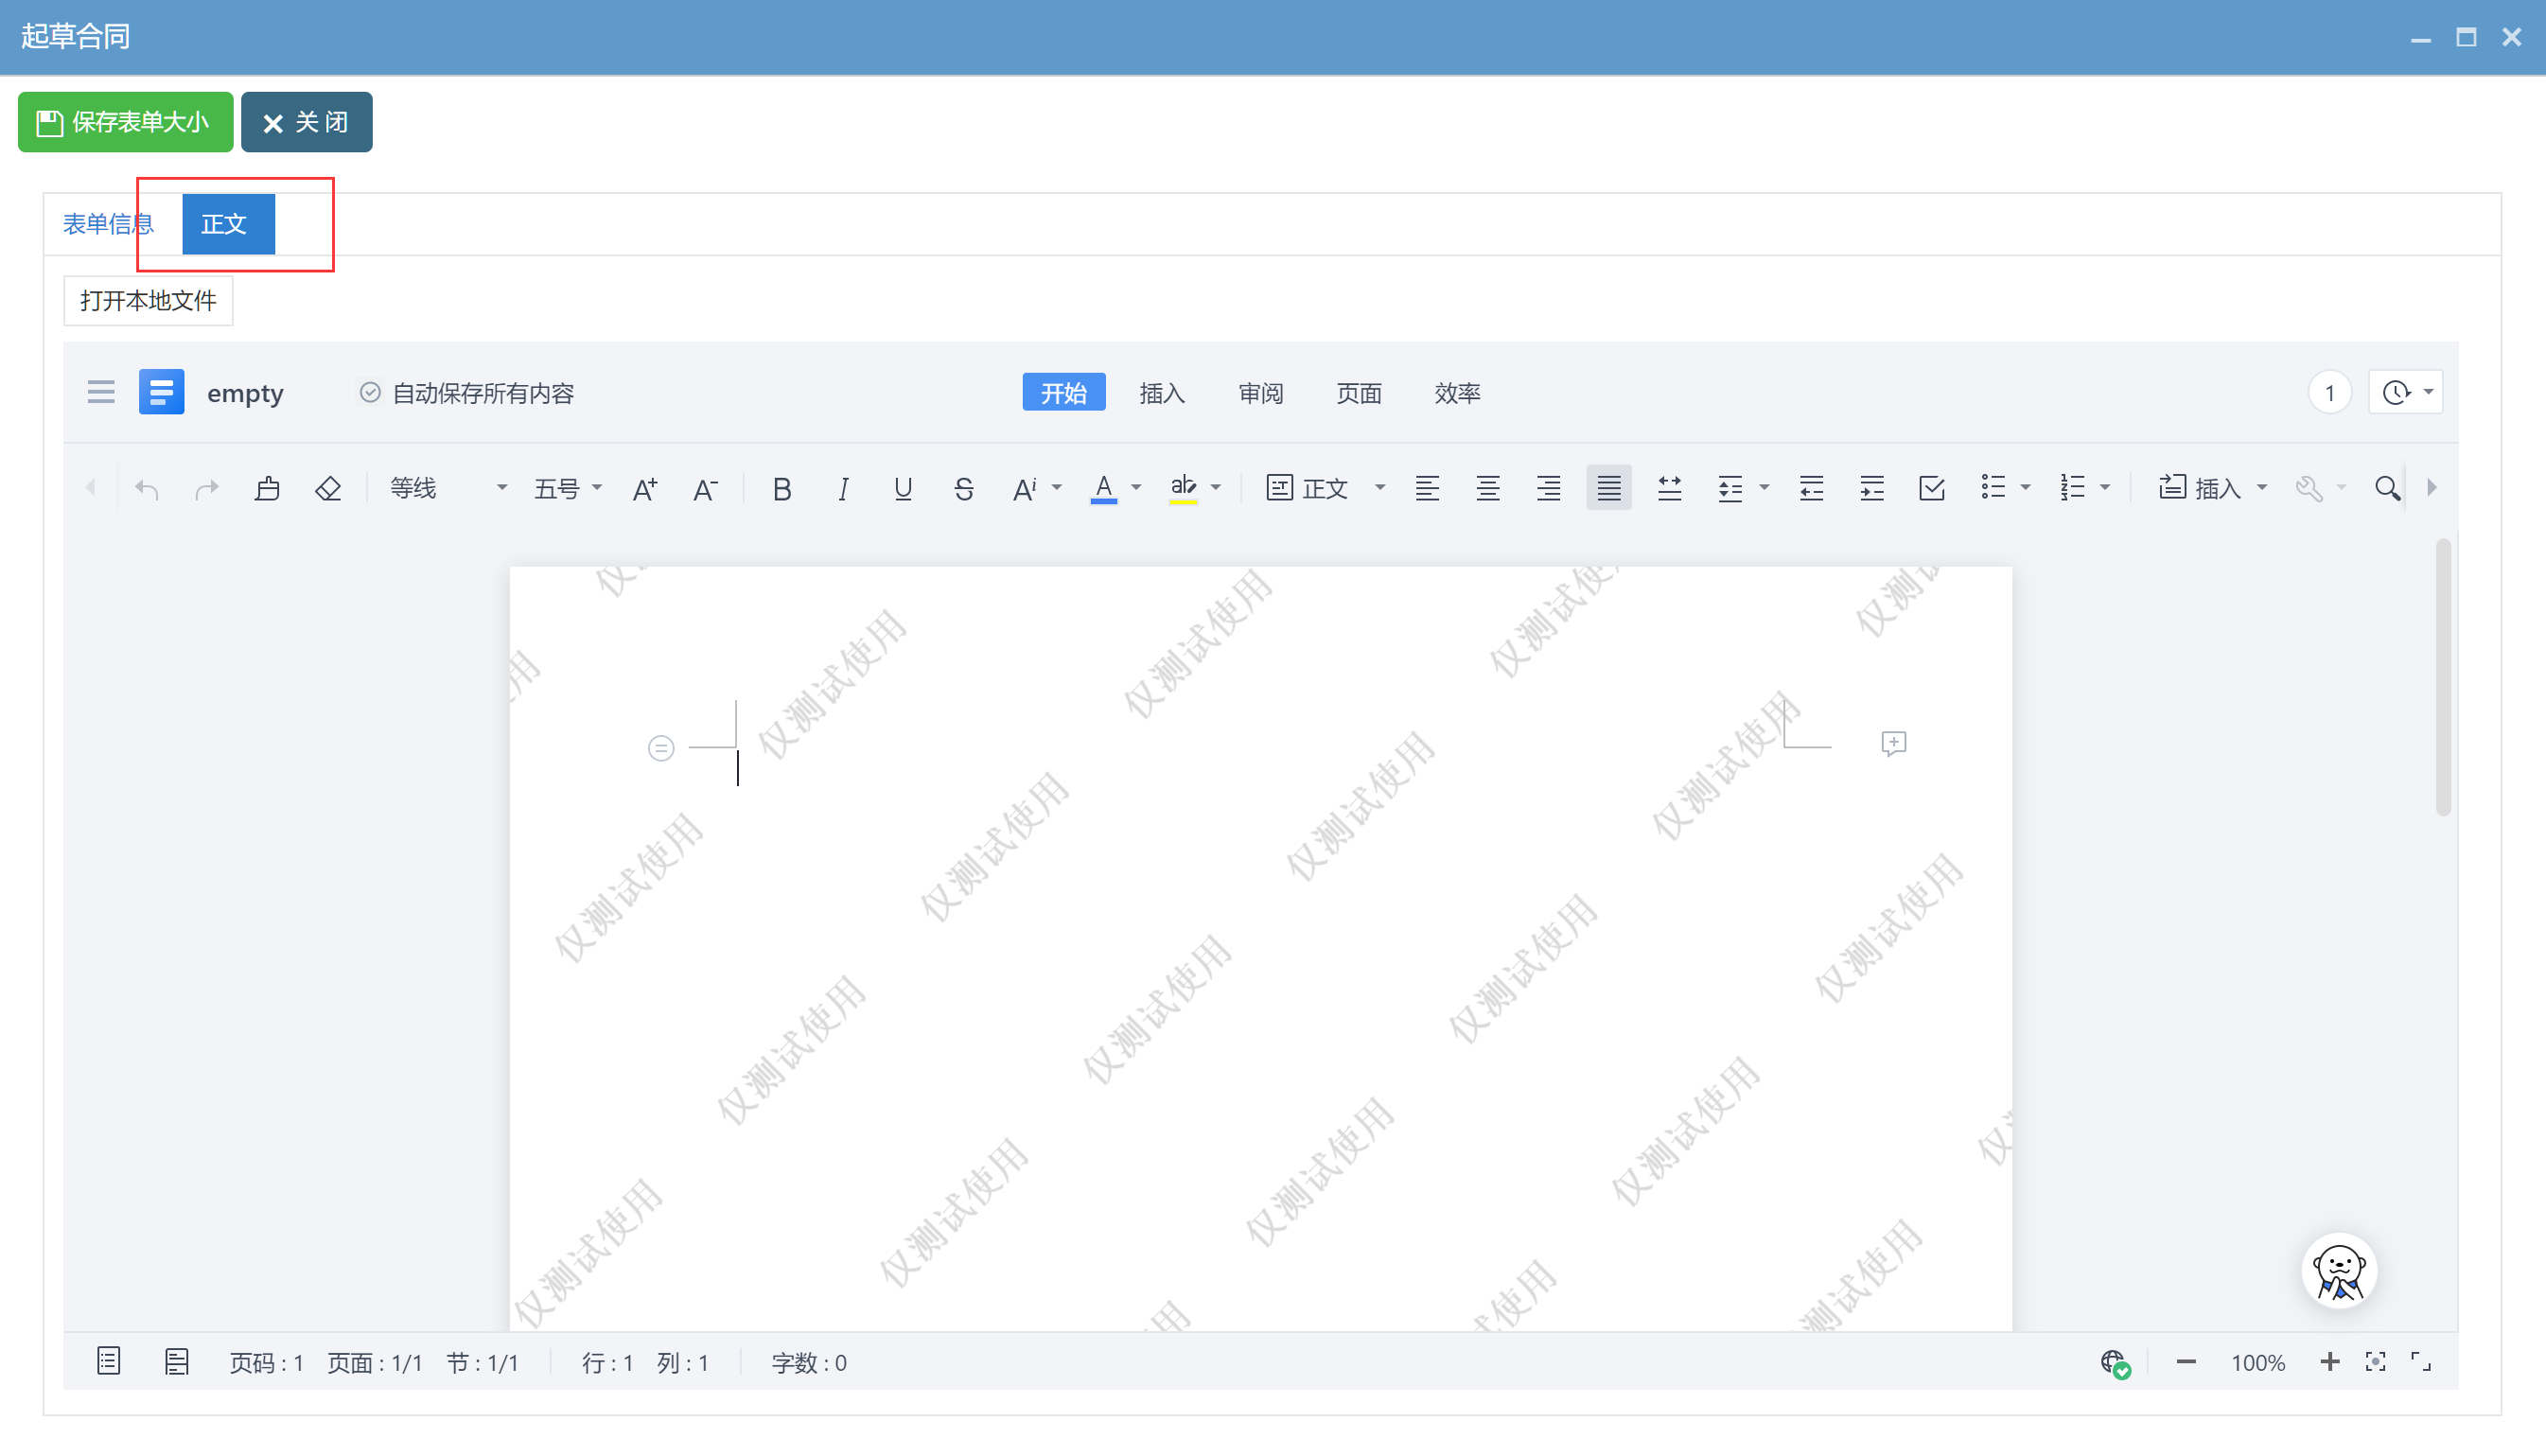Zoom out with the minus button
The width and height of the screenshot is (2546, 1456).
(2186, 1361)
